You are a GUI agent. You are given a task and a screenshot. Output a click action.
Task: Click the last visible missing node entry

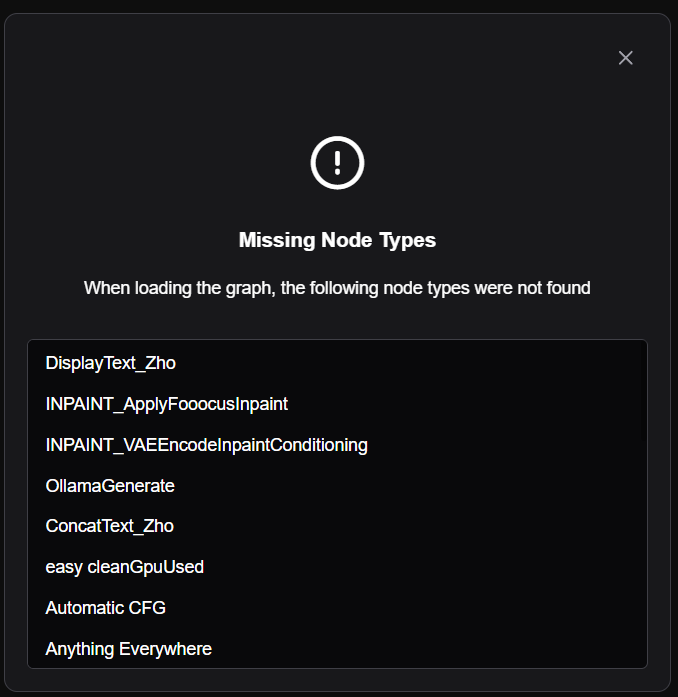[x=129, y=649]
